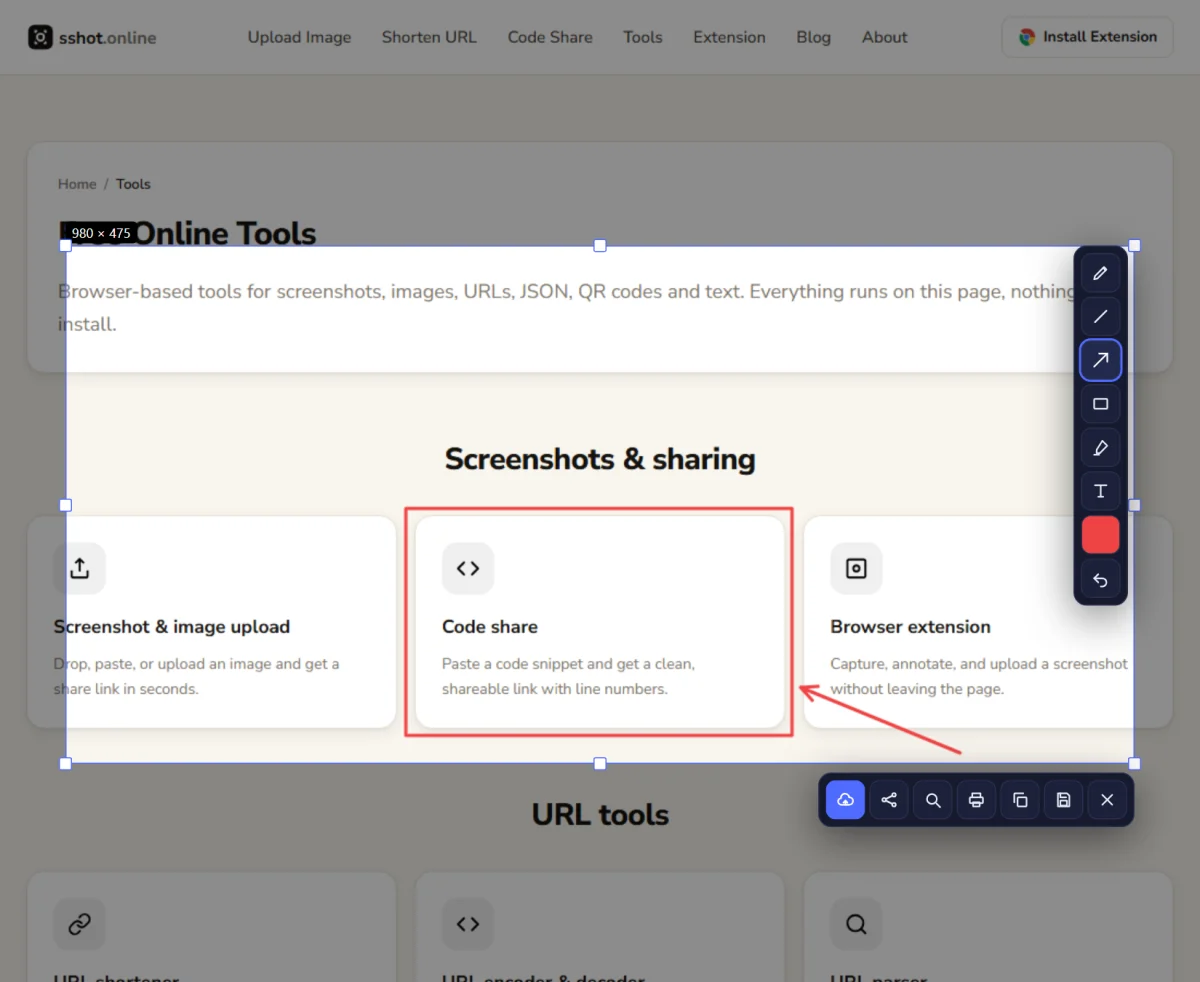Share the captured selection

889,800
